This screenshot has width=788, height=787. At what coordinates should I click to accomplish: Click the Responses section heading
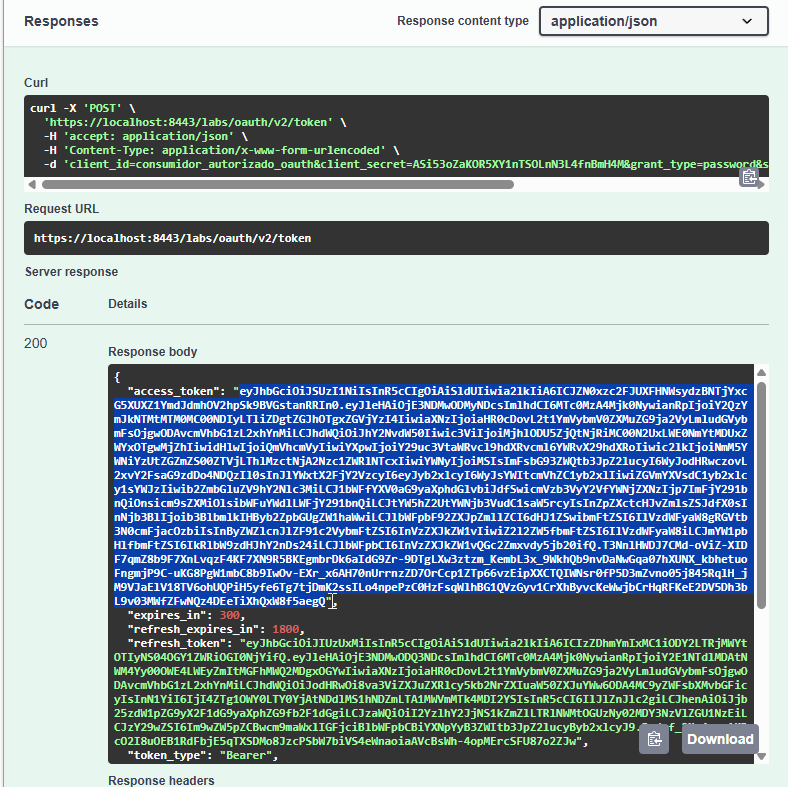[x=61, y=21]
